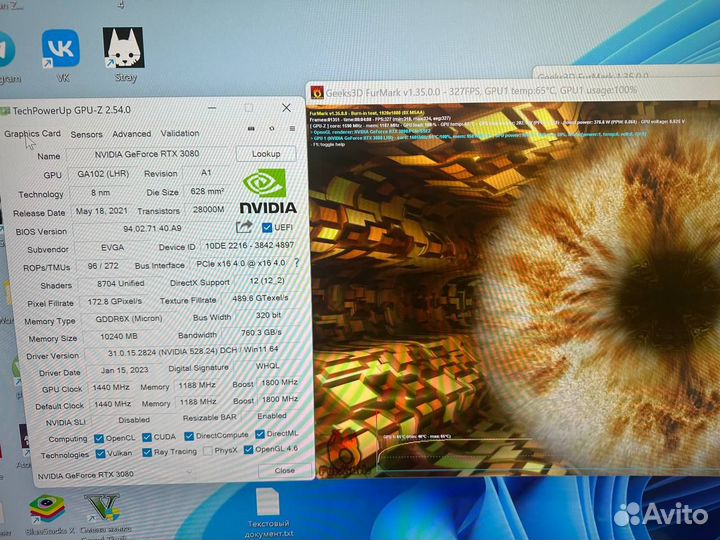Screen dimensions: 720x540
Task: Switch to the Graphics Card tab
Action: point(32,134)
